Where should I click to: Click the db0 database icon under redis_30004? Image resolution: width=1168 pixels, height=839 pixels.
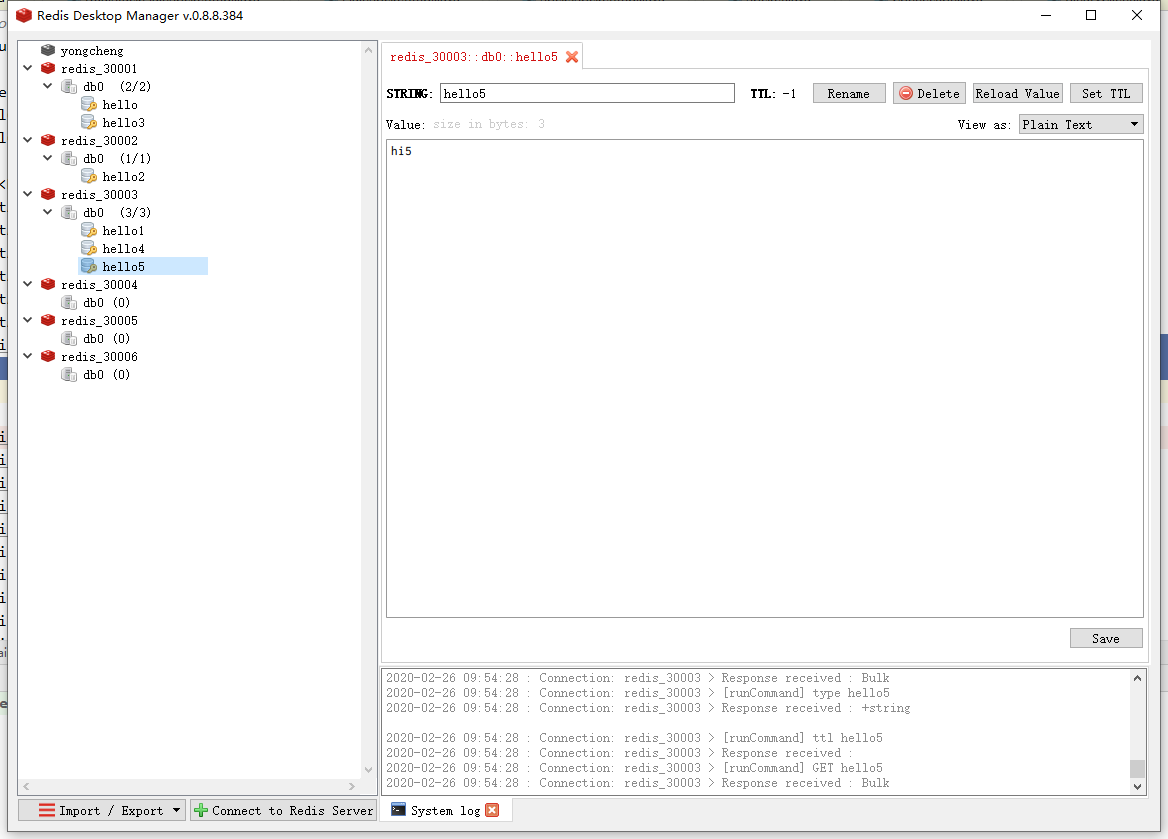click(69, 302)
